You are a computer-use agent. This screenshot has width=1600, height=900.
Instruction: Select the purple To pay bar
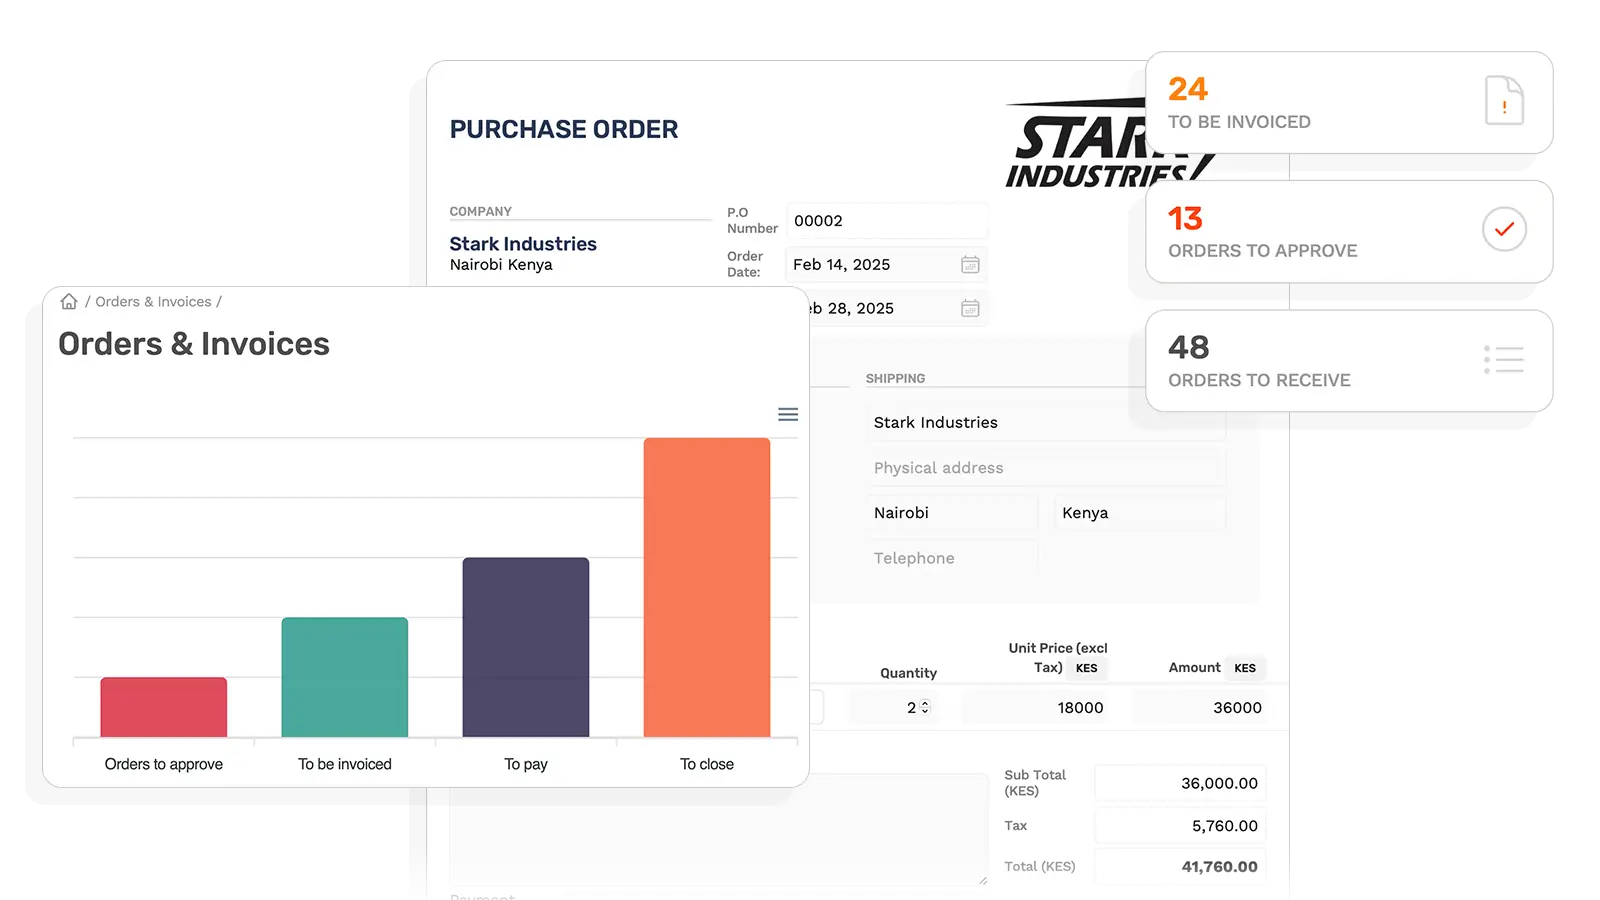[x=525, y=647]
